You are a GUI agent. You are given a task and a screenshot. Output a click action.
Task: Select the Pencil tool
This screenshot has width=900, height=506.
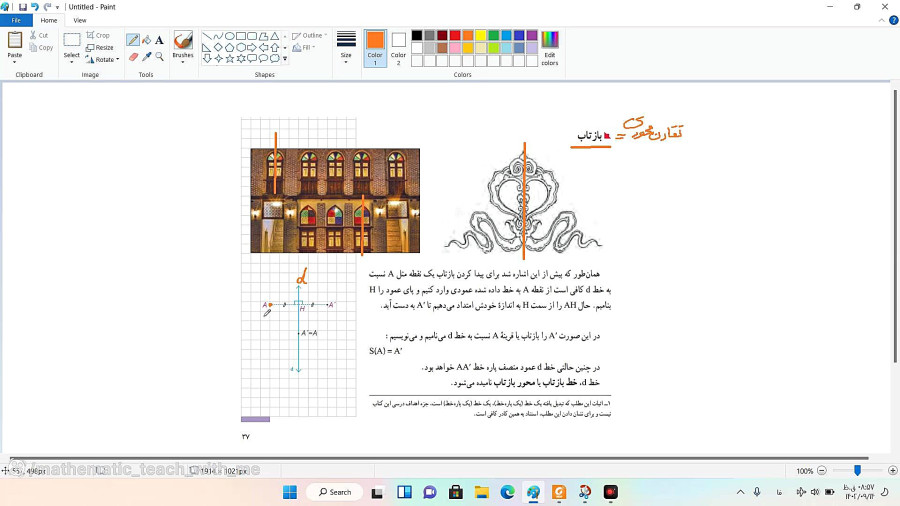click(133, 40)
